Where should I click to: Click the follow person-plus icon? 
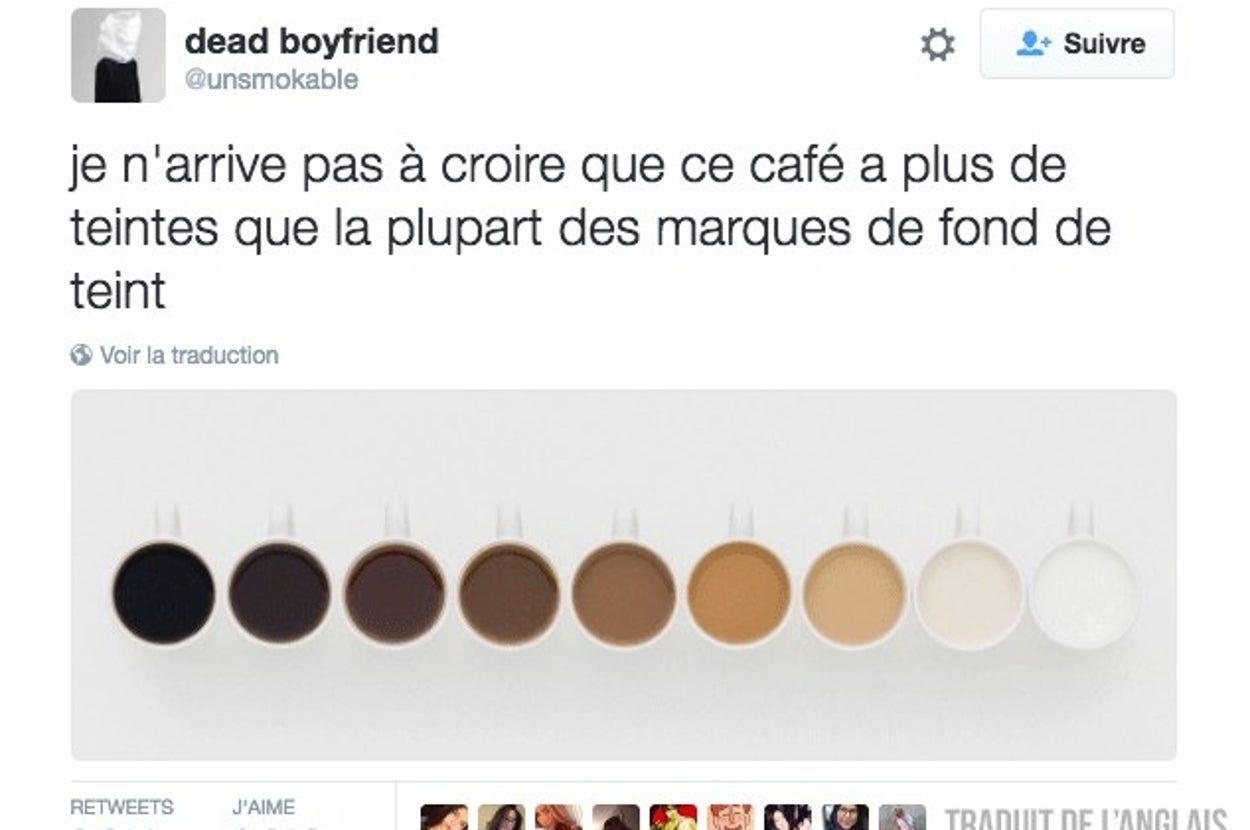1033,44
